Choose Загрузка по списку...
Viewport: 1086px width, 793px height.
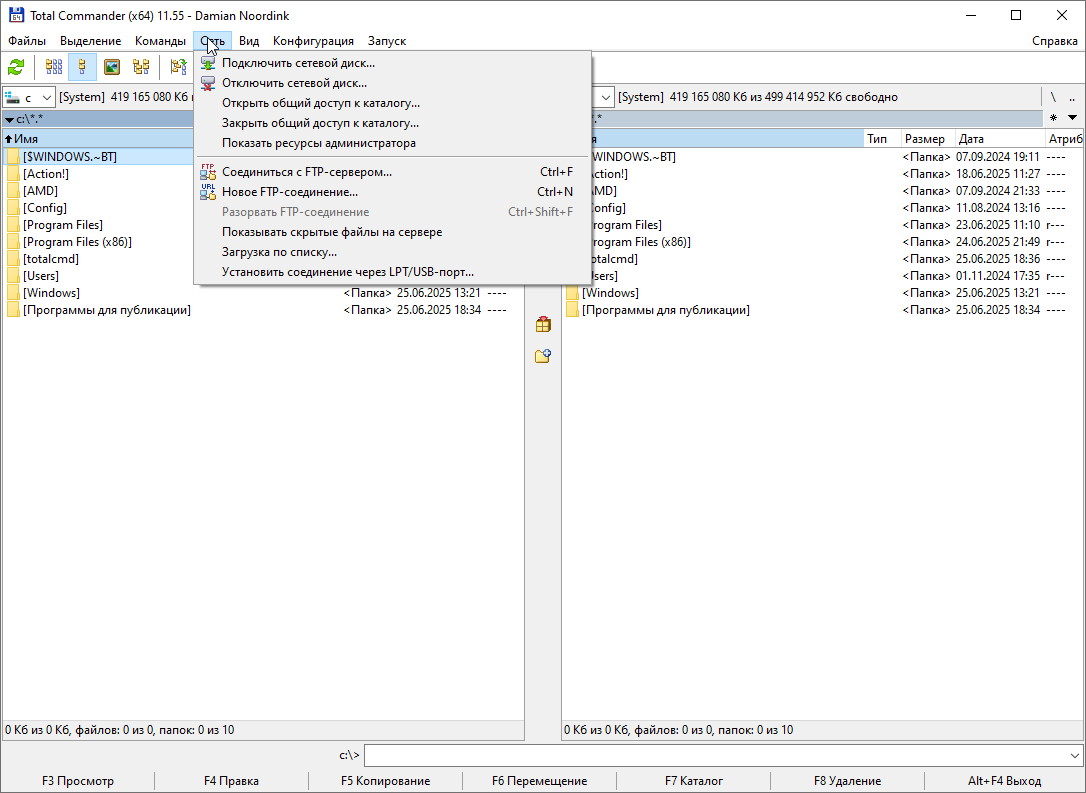(393, 252)
